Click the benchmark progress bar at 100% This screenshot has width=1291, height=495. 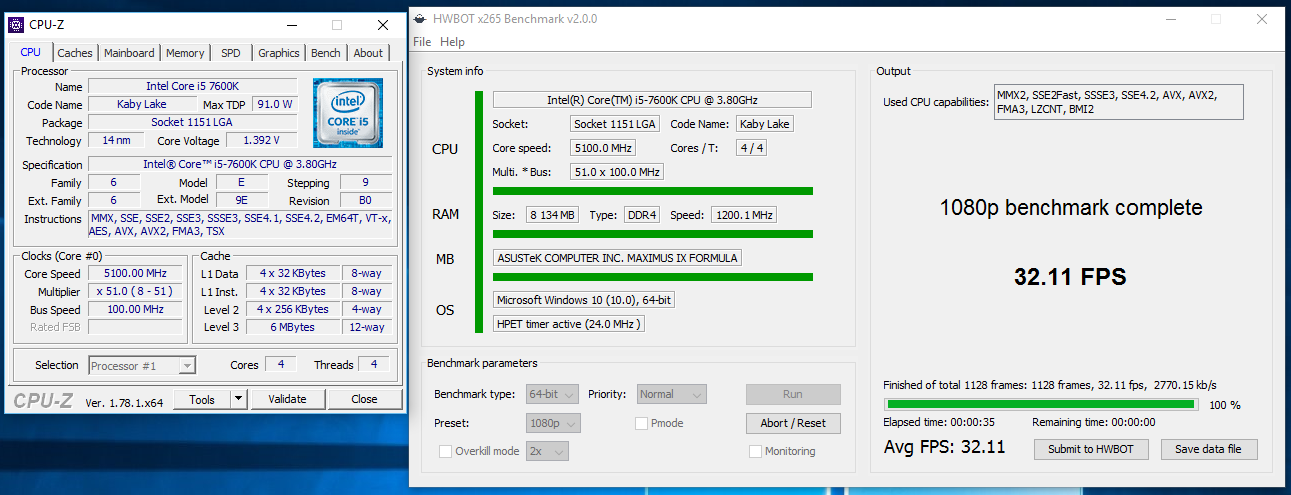pos(1041,404)
